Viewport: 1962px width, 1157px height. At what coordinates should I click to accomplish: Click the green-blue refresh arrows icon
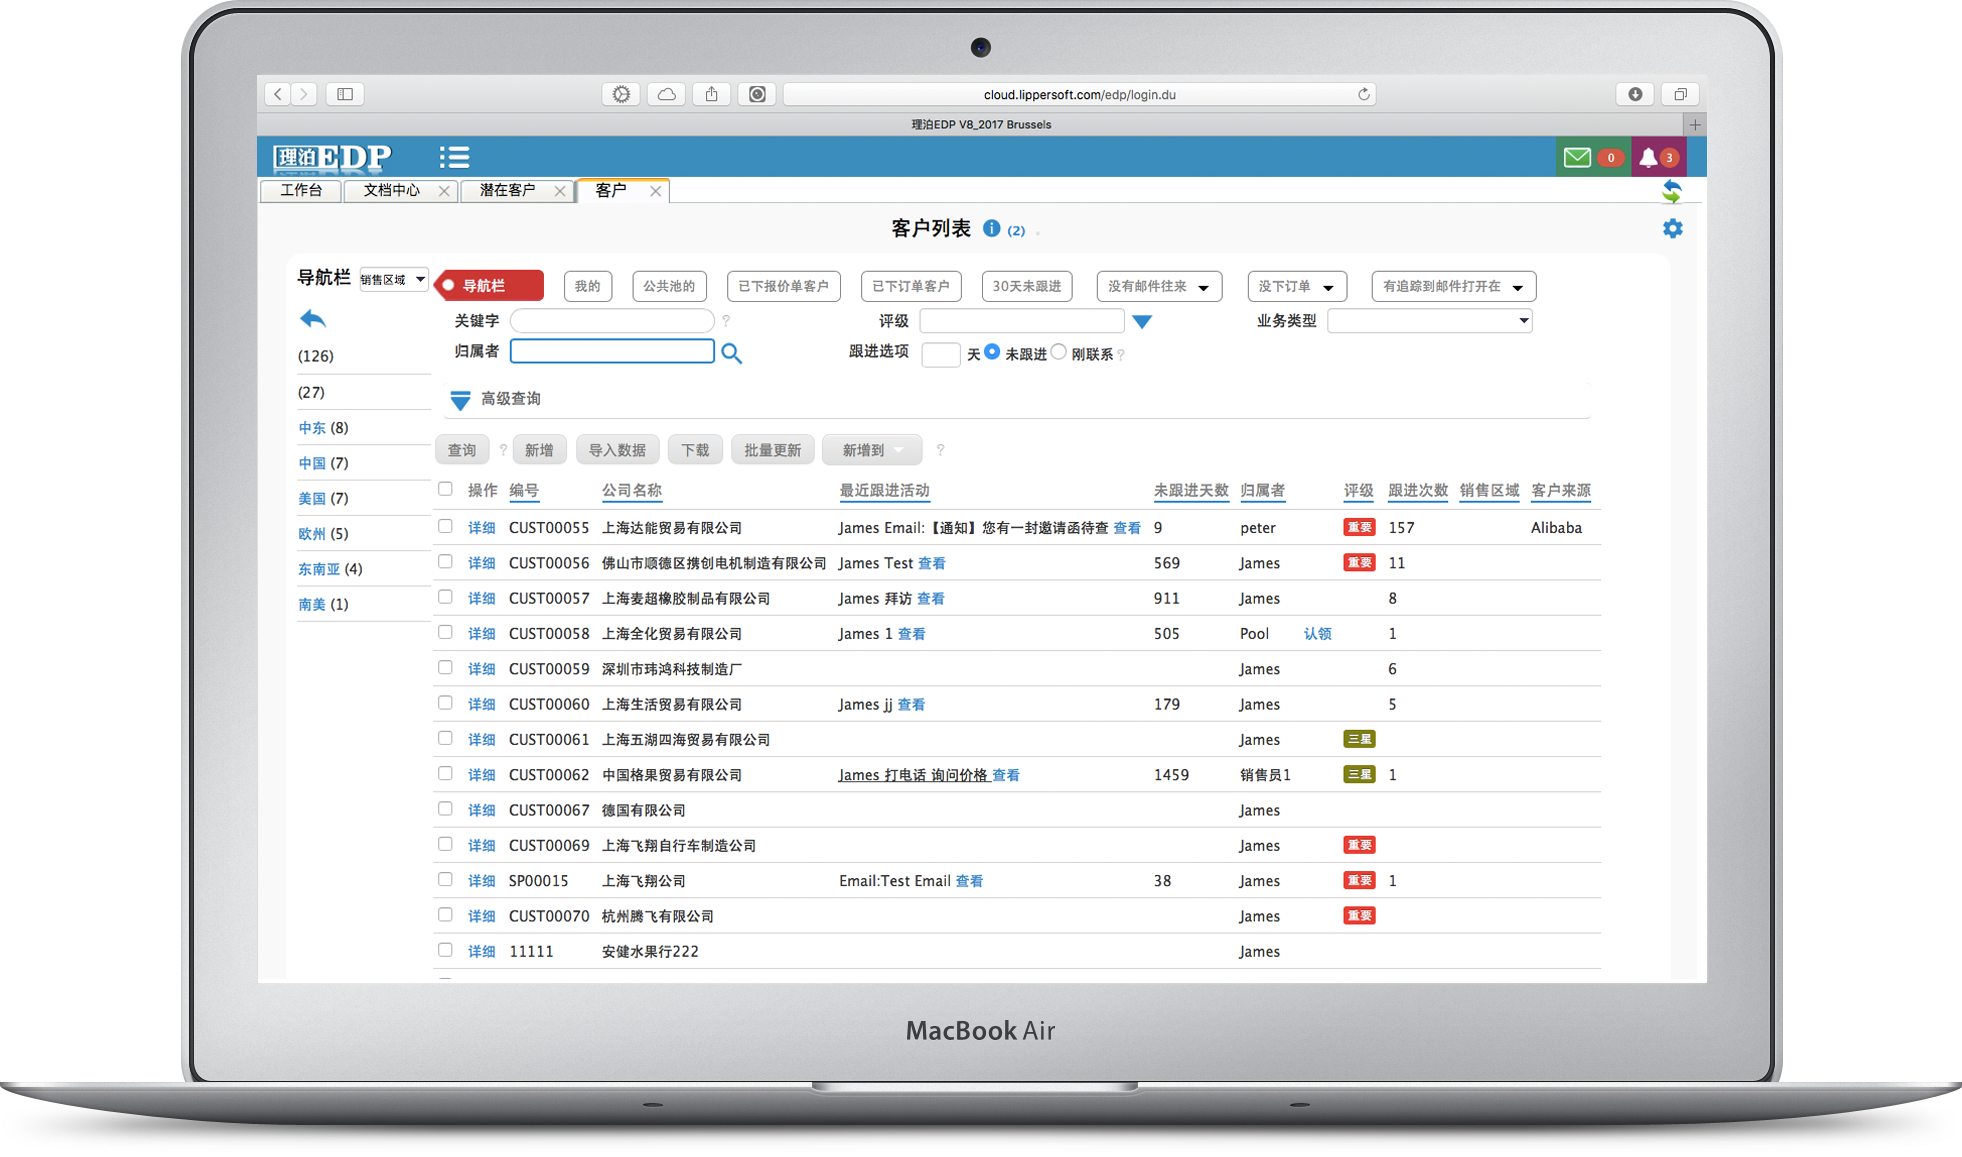click(x=1672, y=191)
